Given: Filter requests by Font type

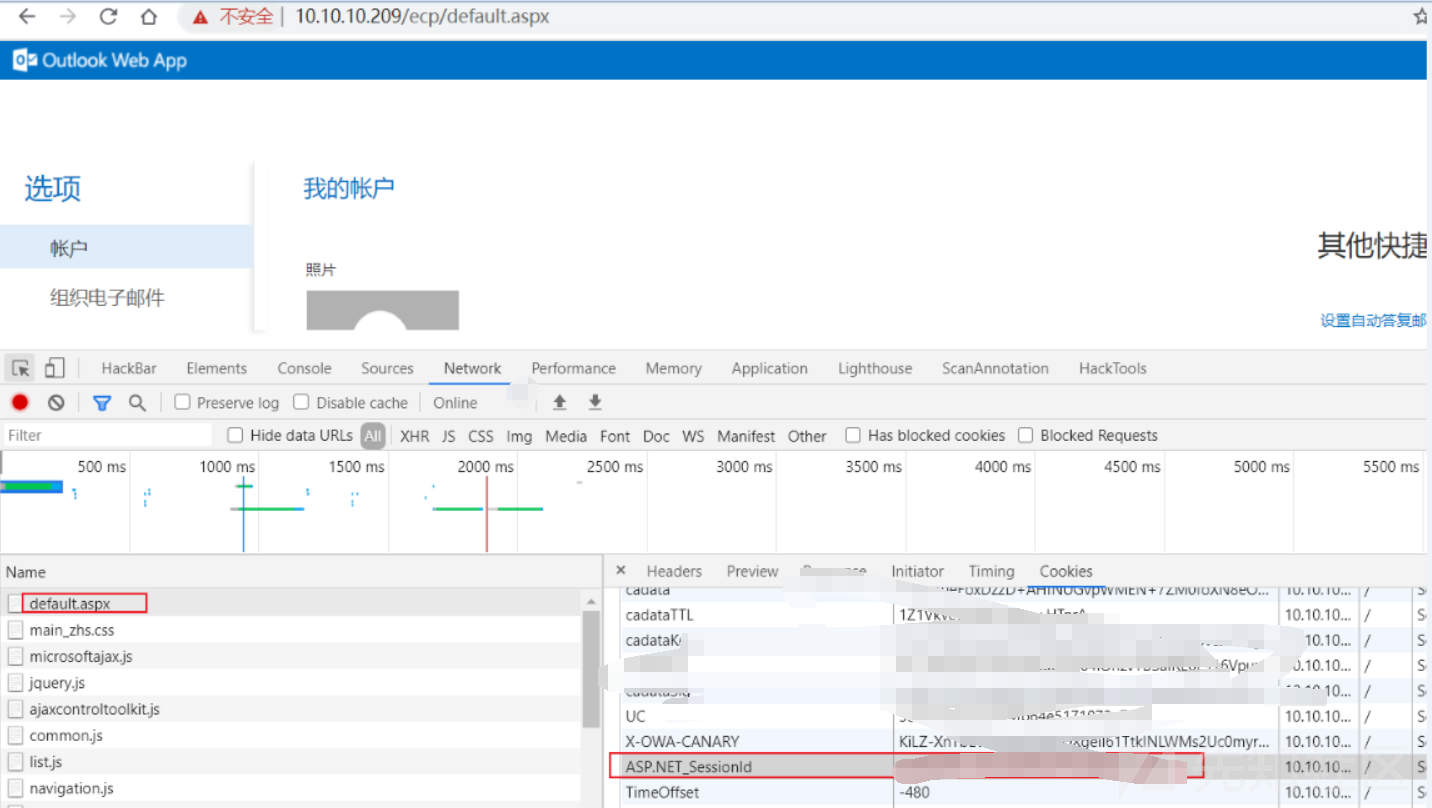Looking at the screenshot, I should pyautogui.click(x=615, y=436).
